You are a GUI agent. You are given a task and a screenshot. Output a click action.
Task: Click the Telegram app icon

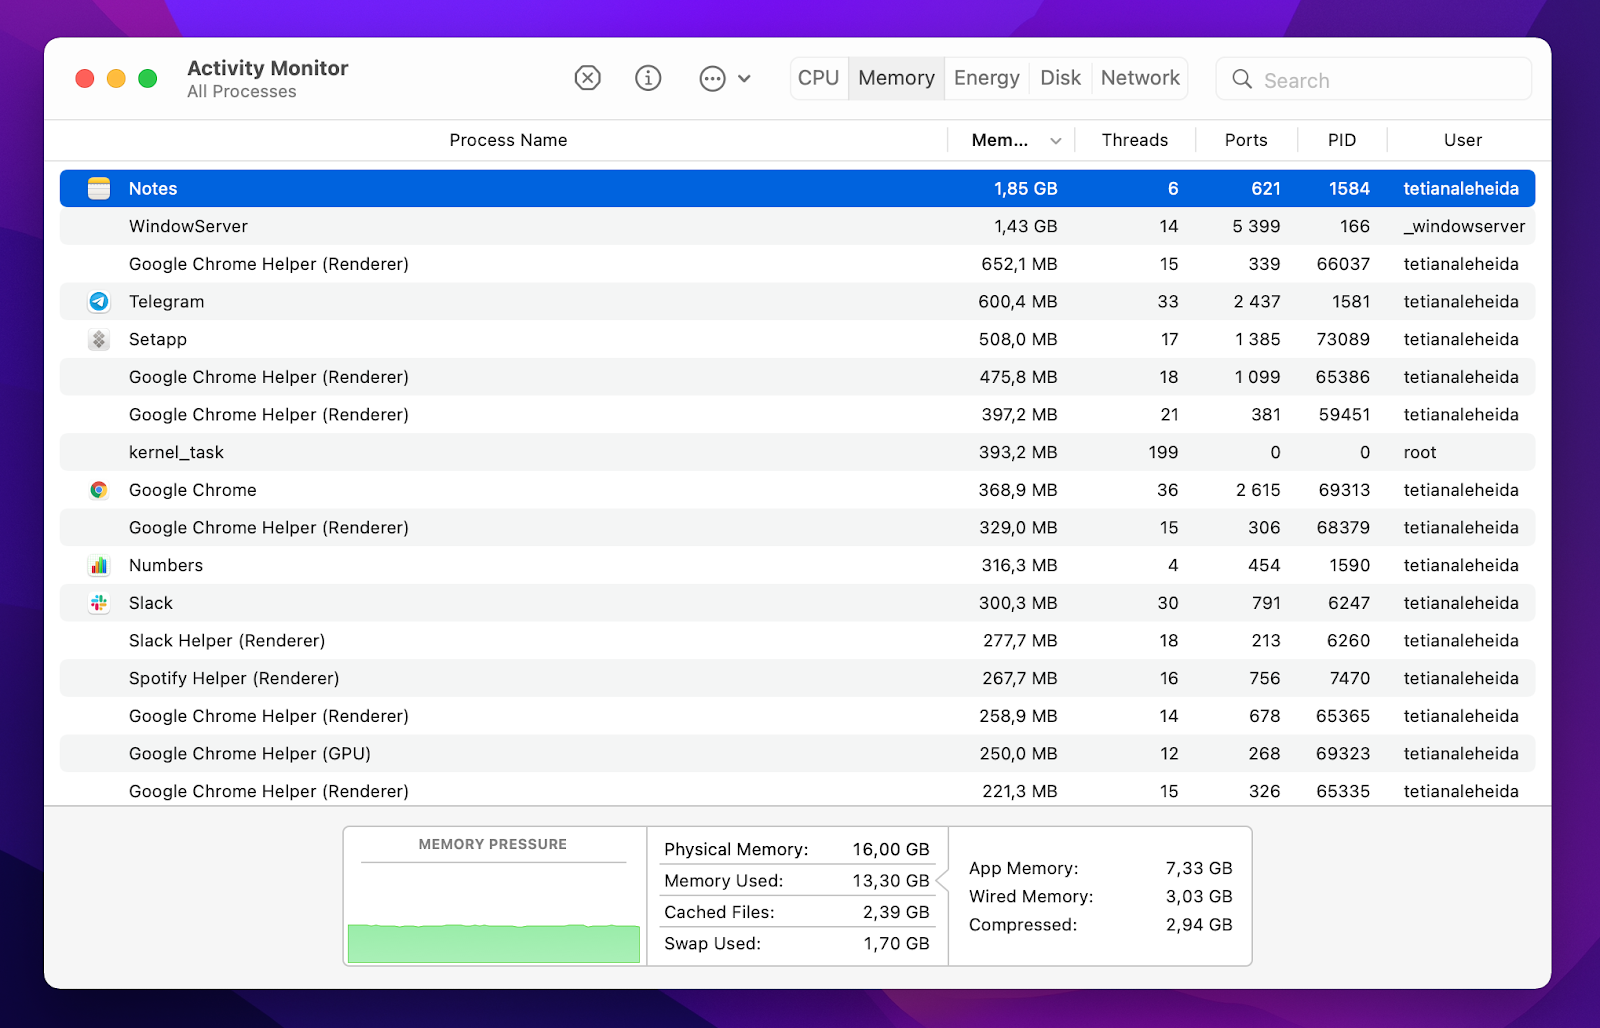coord(99,301)
